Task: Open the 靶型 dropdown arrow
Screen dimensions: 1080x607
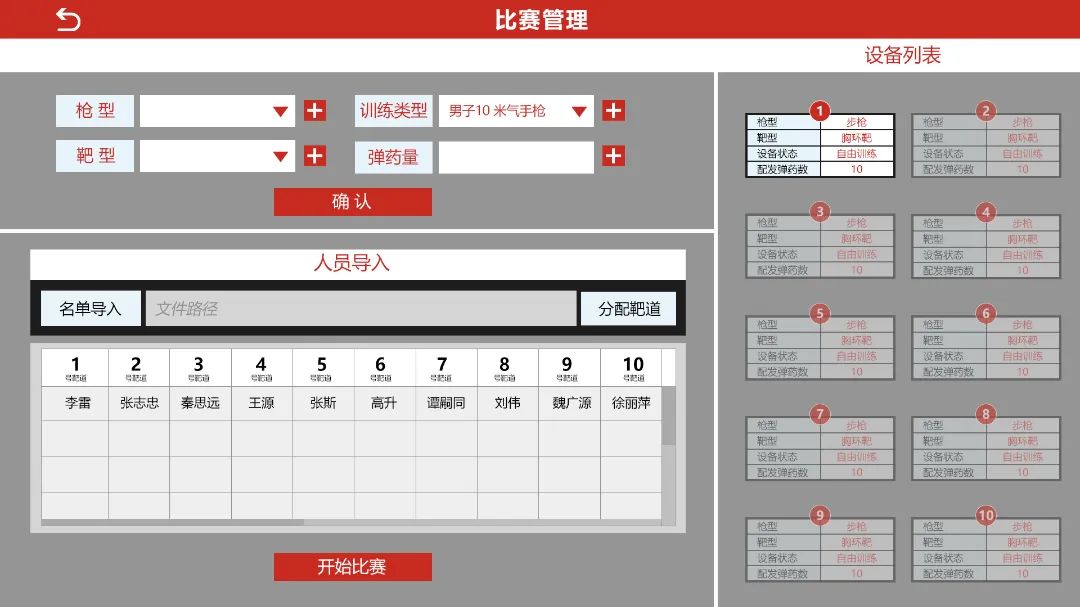Action: [280, 156]
